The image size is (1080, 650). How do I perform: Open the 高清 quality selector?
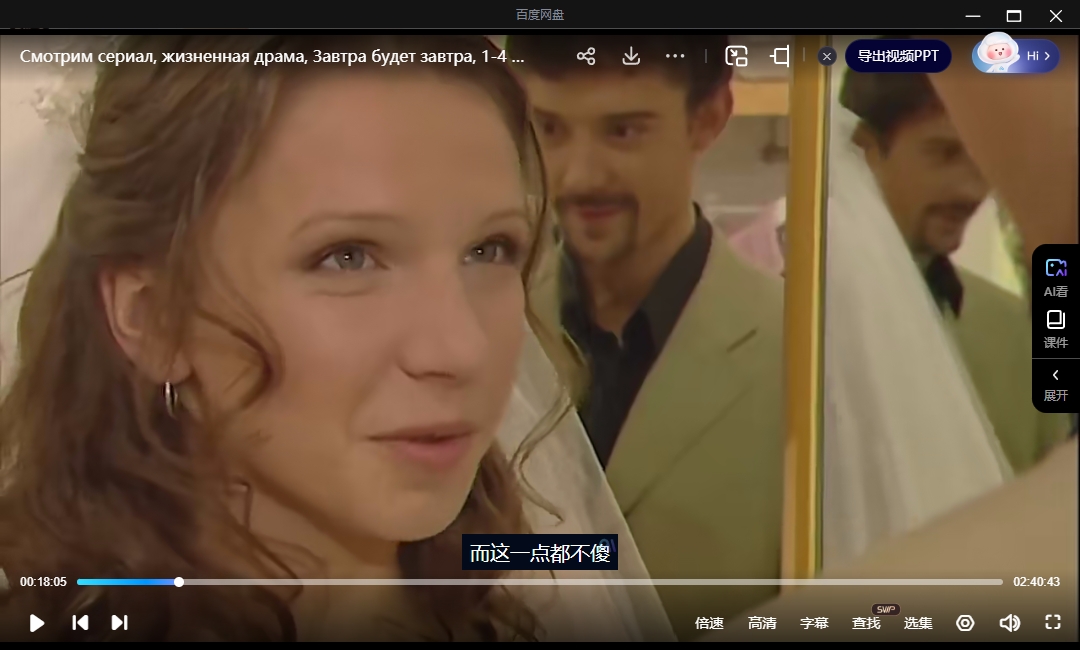(x=762, y=623)
